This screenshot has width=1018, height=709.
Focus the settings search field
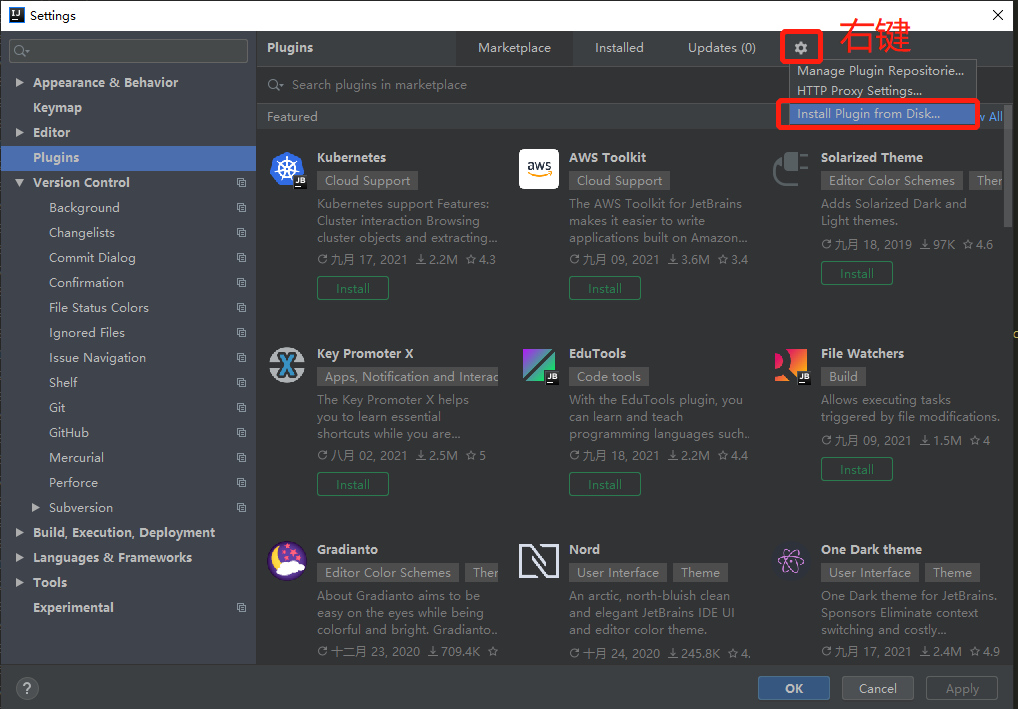129,51
